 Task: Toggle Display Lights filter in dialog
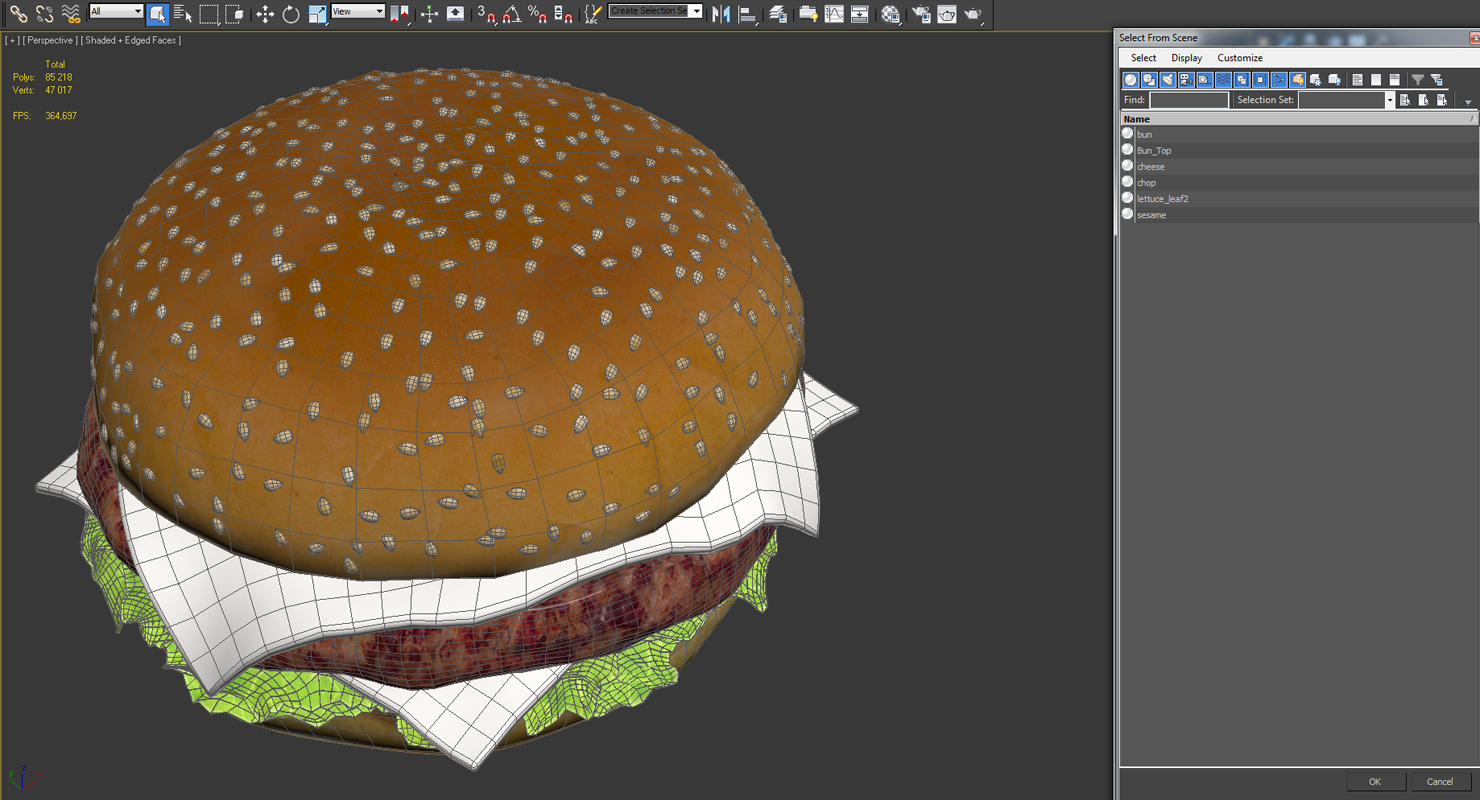pyautogui.click(x=1168, y=80)
